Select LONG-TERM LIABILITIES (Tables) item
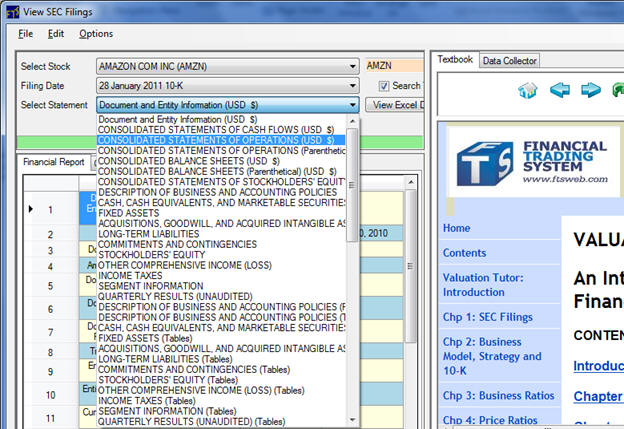The width and height of the screenshot is (624, 429). tap(221, 359)
